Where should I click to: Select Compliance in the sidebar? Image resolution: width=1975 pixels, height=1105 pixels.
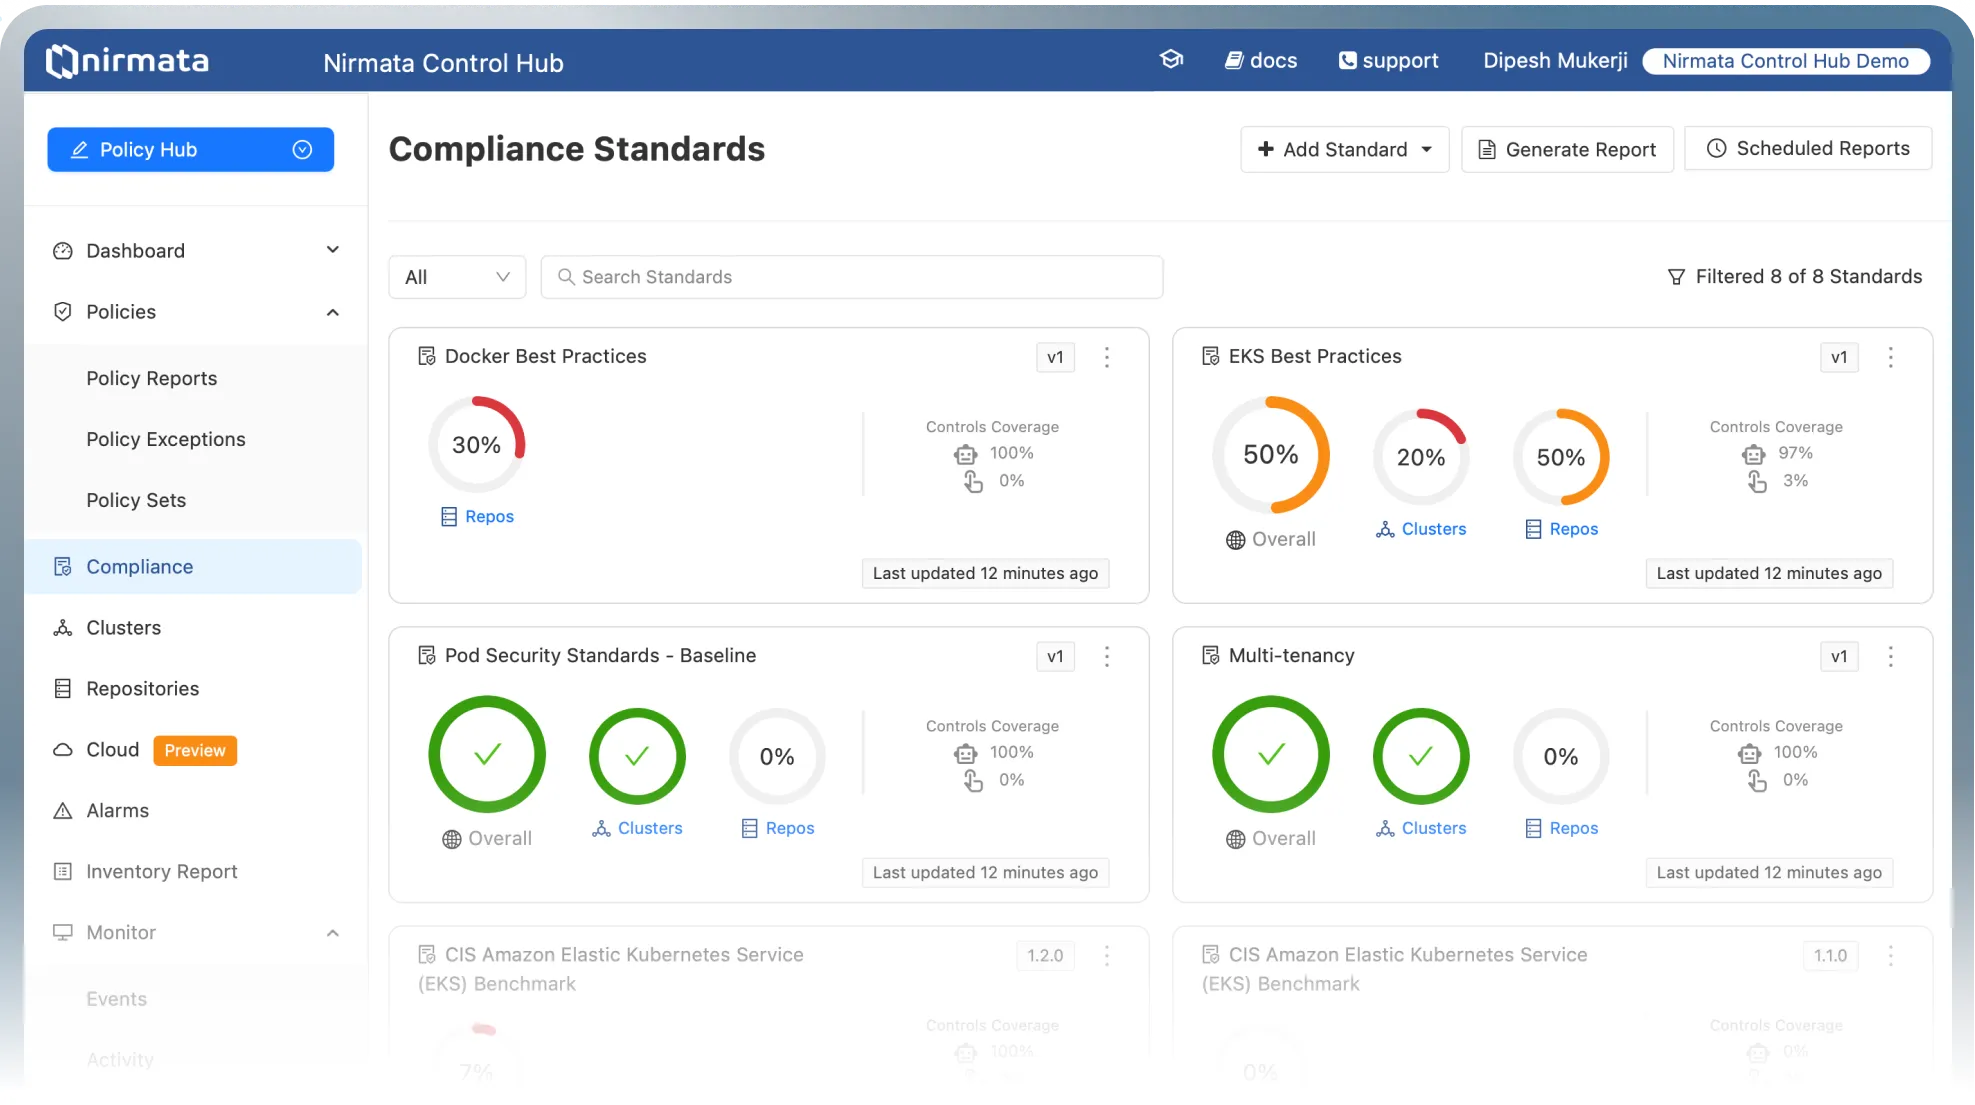pos(193,567)
